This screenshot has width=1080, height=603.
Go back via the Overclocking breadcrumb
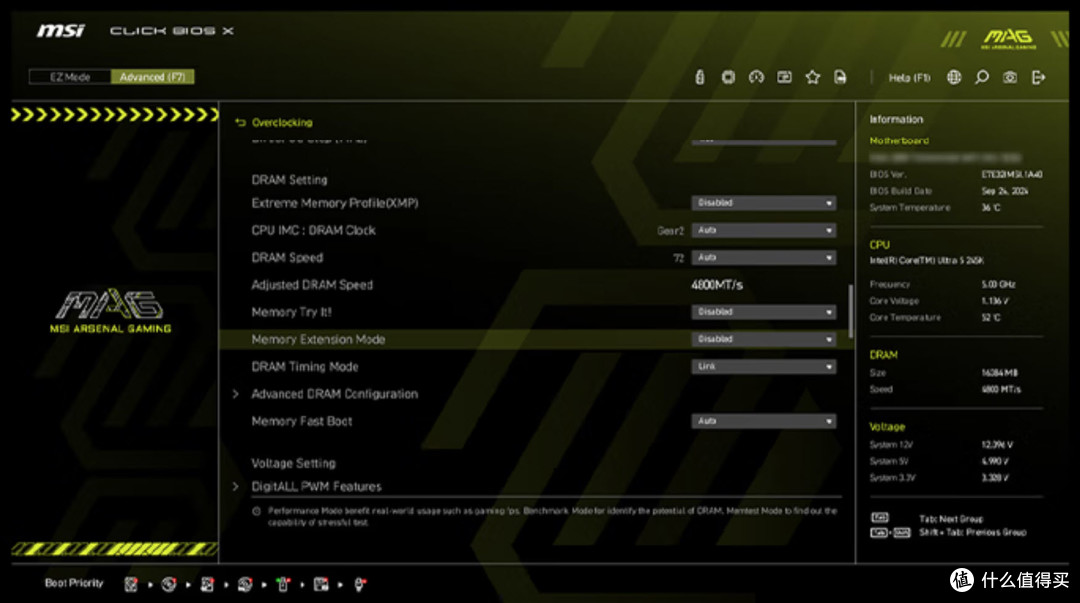point(274,123)
